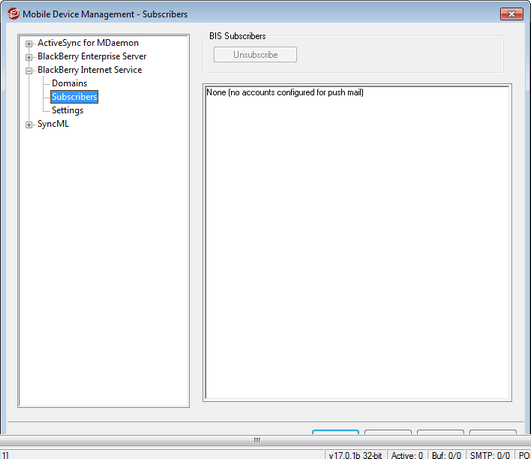The height and width of the screenshot is (459, 531).
Task: Click the MDaemon icon in the title bar
Action: pyautogui.click(x=14, y=14)
